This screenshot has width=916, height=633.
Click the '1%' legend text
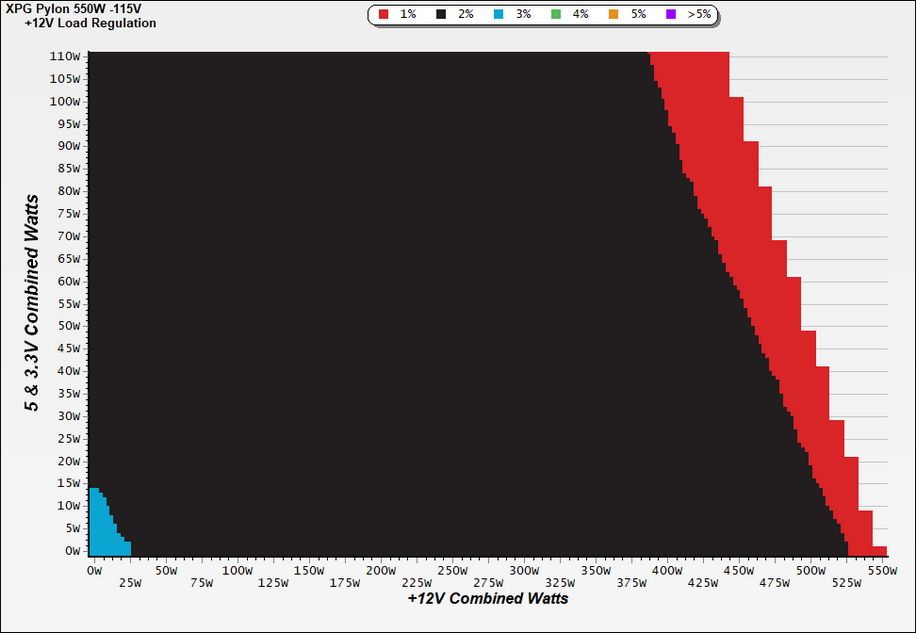point(408,15)
